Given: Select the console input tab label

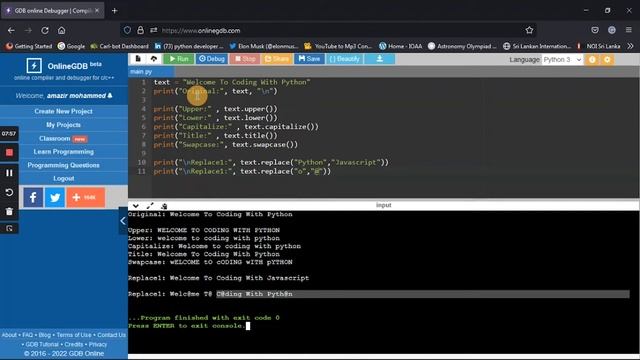Looking at the screenshot, I should coord(384,205).
